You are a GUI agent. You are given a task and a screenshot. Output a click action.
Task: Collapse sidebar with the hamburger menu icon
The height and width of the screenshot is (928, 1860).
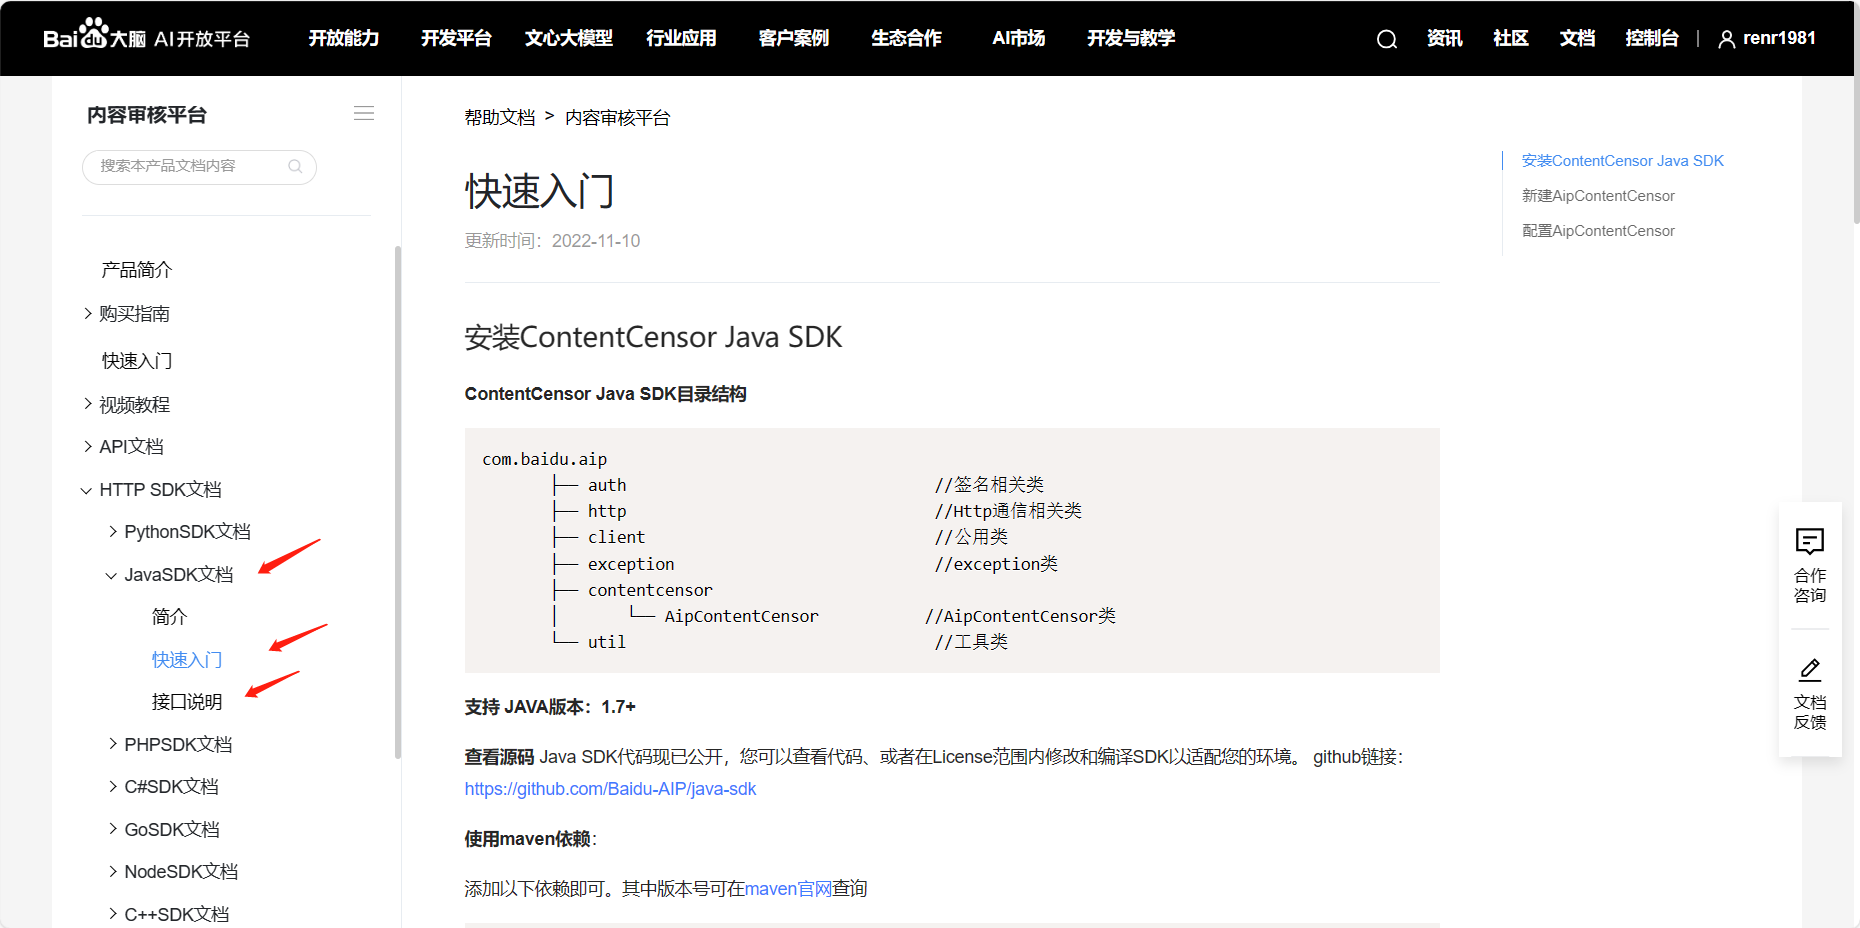coord(364,114)
